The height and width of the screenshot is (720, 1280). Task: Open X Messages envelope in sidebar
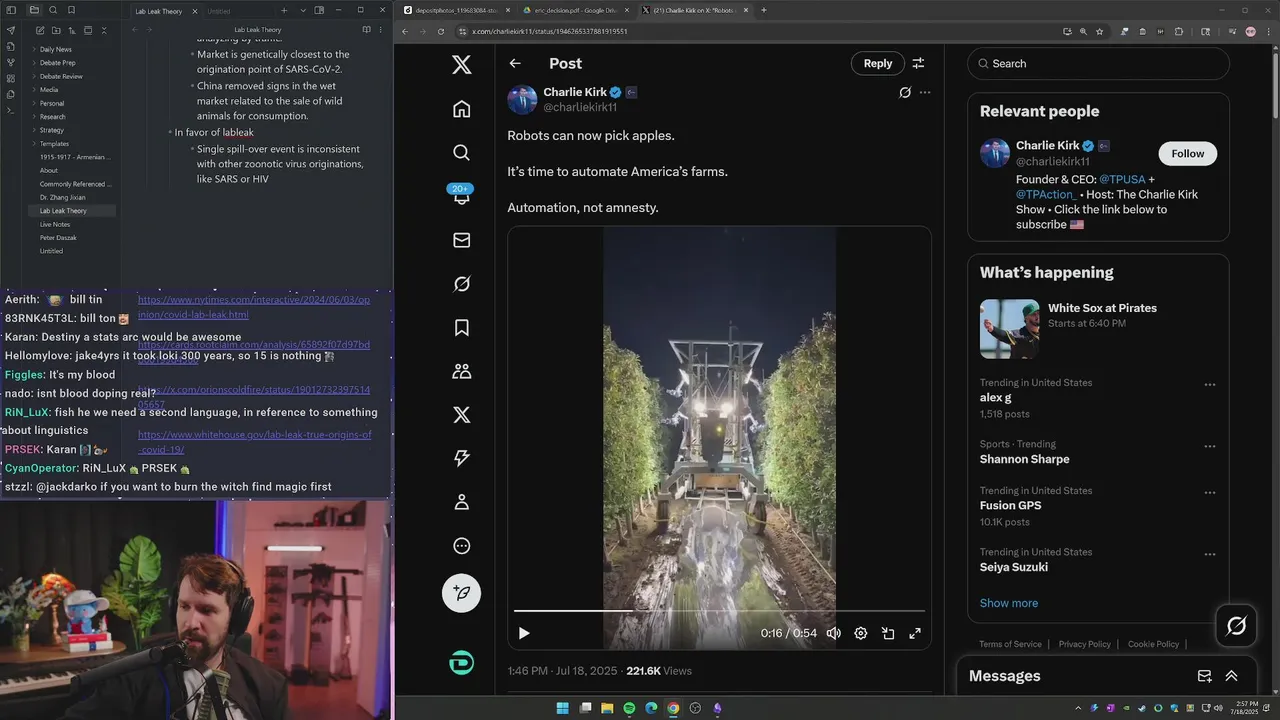(461, 240)
